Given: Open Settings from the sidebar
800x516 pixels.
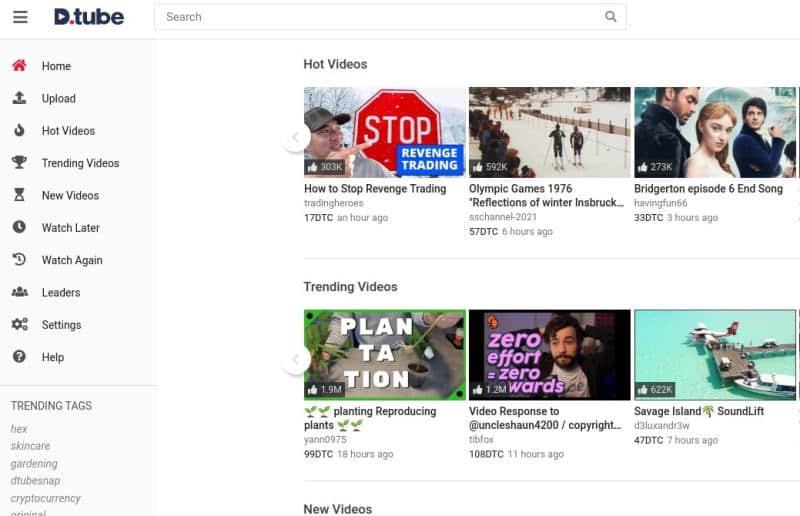Looking at the screenshot, I should pyautogui.click(x=61, y=325).
